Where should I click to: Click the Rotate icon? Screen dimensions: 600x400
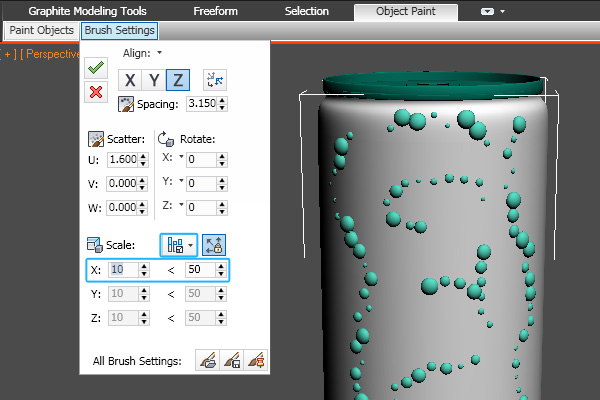coord(166,139)
